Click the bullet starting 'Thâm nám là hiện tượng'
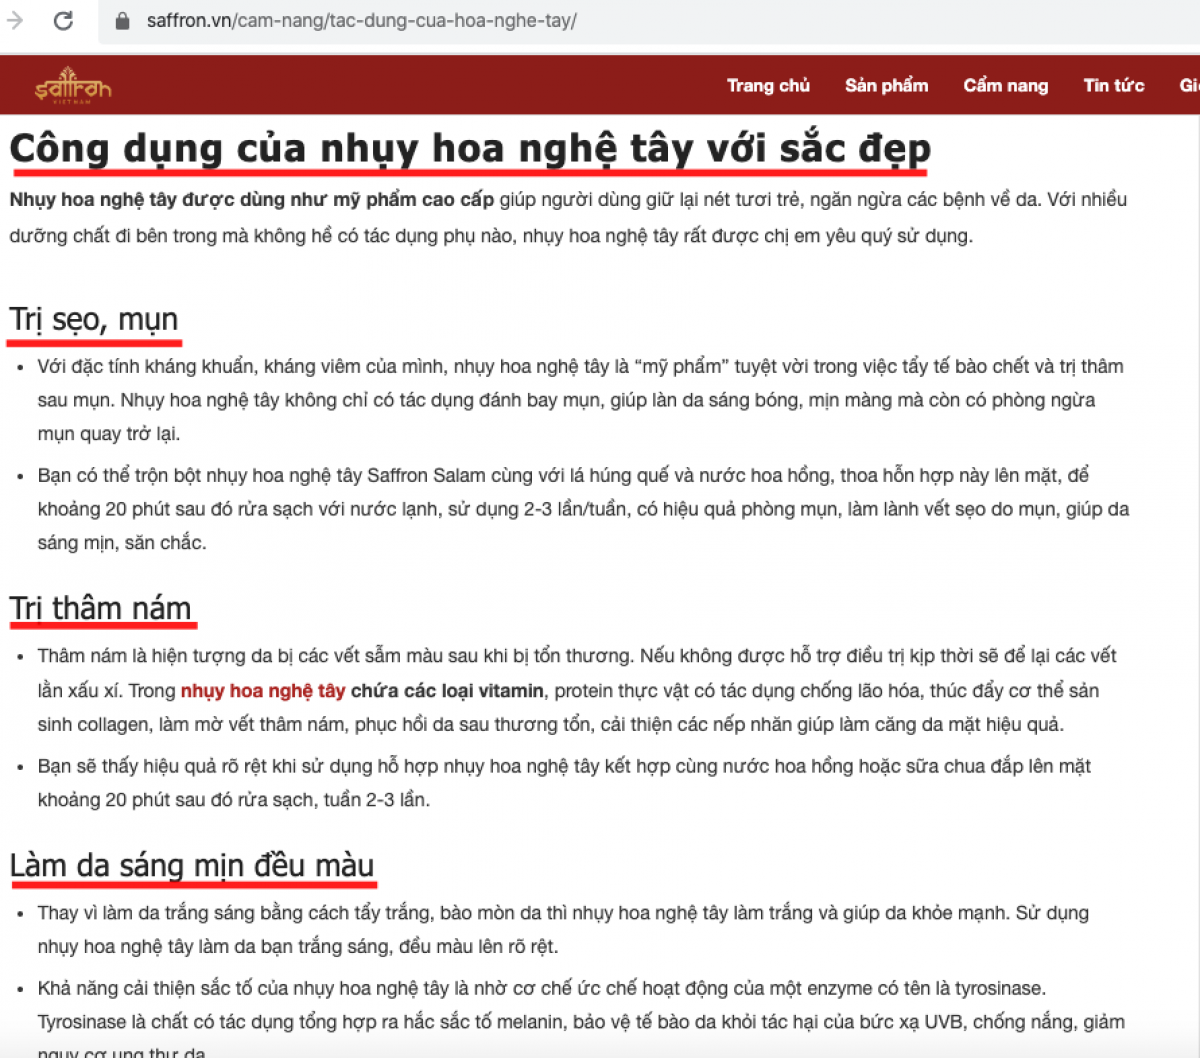The width and height of the screenshot is (1200, 1058). (576, 657)
